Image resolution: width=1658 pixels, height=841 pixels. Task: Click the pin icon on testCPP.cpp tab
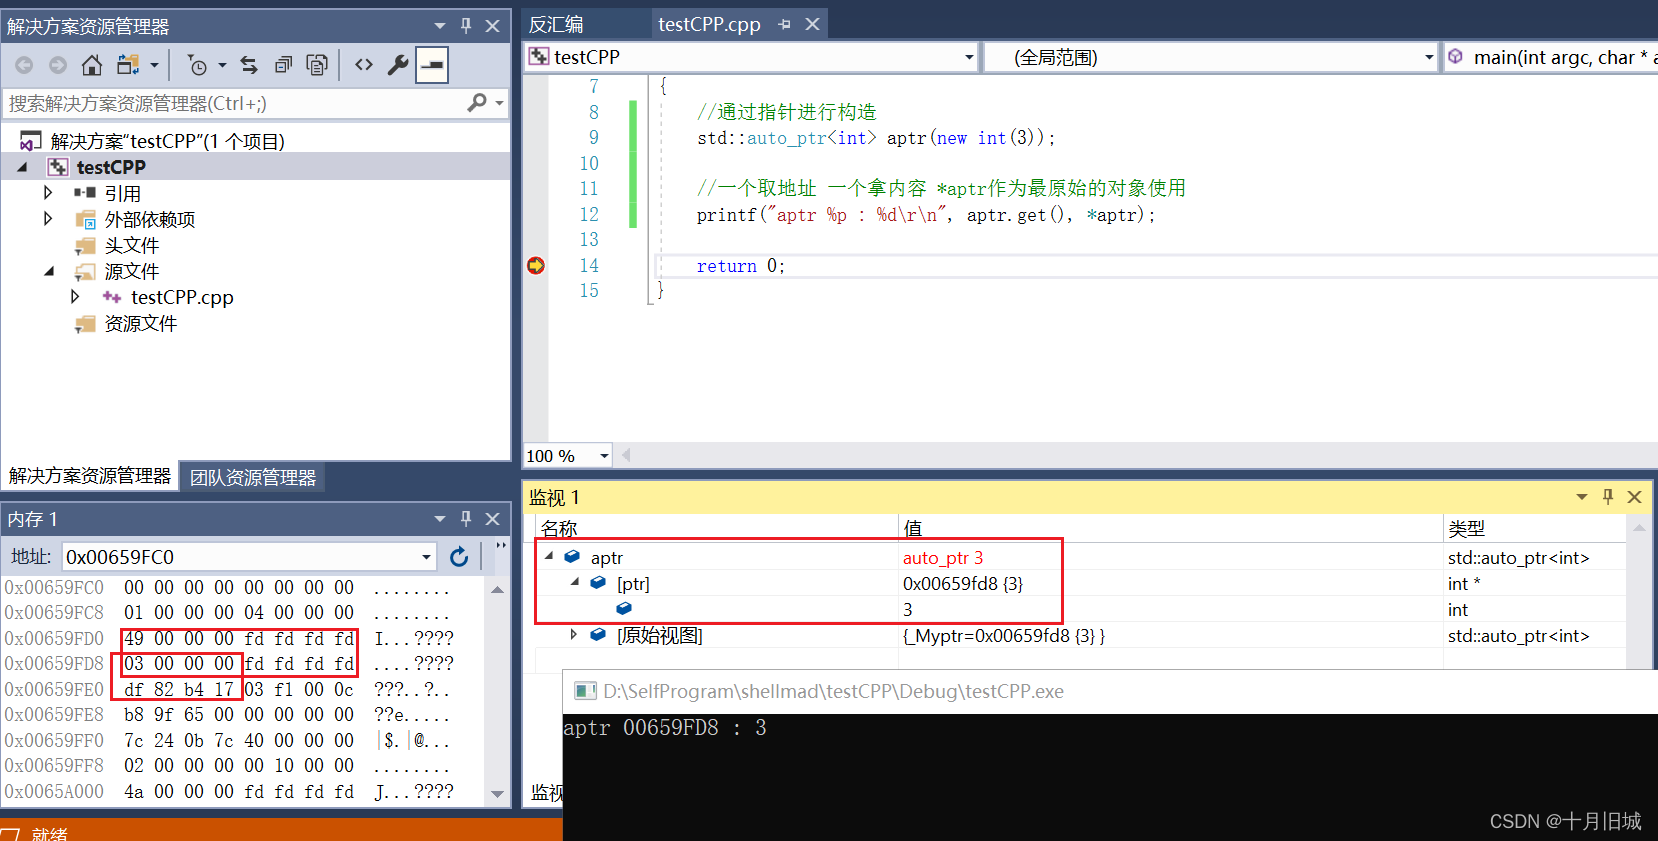784,24
